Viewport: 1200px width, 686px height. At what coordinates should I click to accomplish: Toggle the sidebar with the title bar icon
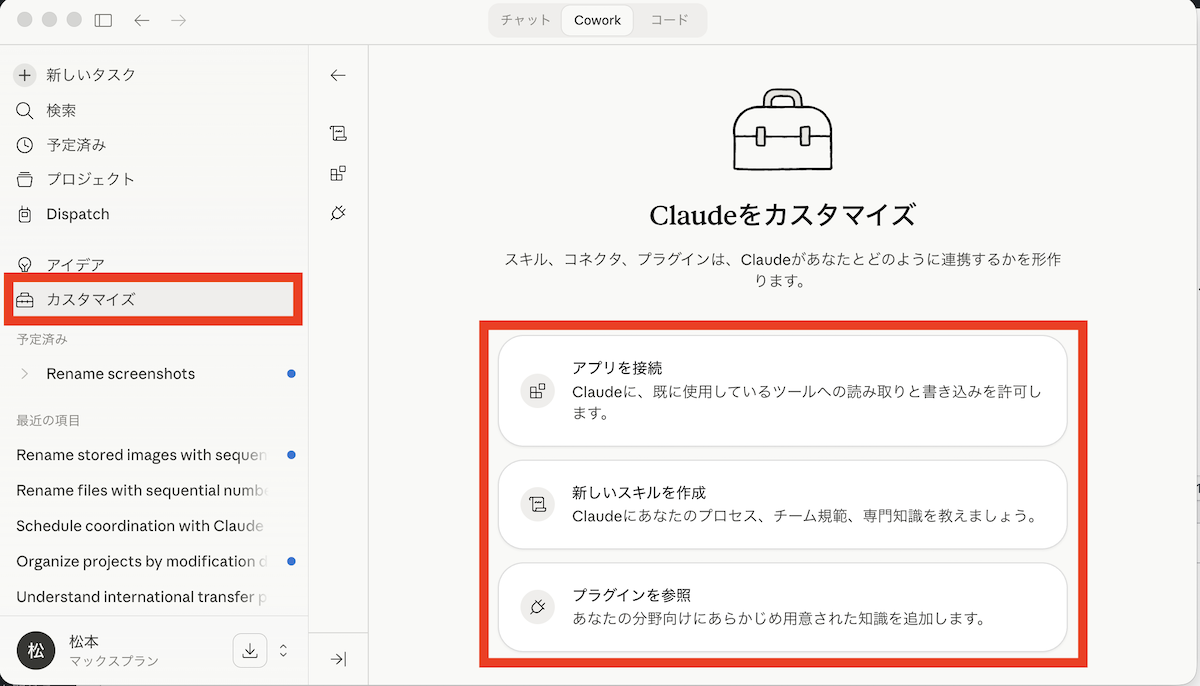tap(103, 20)
